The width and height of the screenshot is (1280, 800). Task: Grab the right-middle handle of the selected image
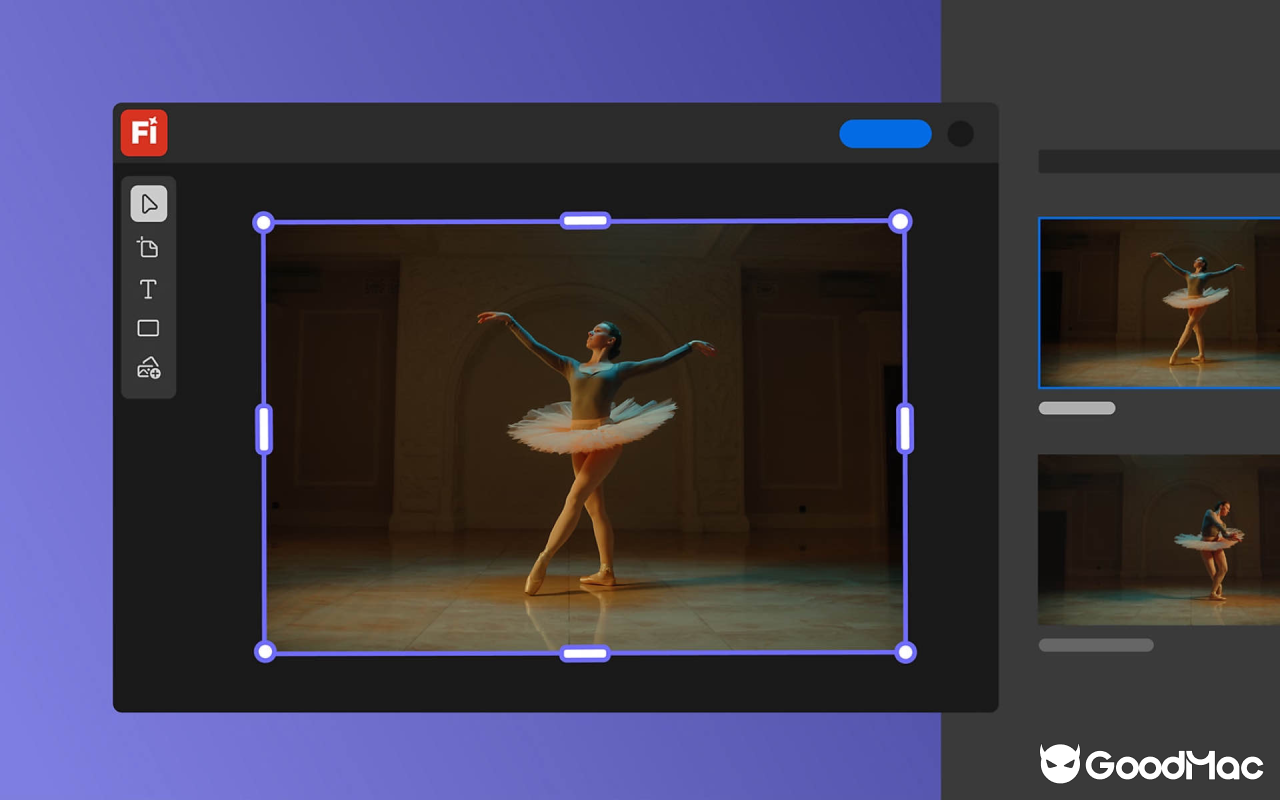point(903,428)
